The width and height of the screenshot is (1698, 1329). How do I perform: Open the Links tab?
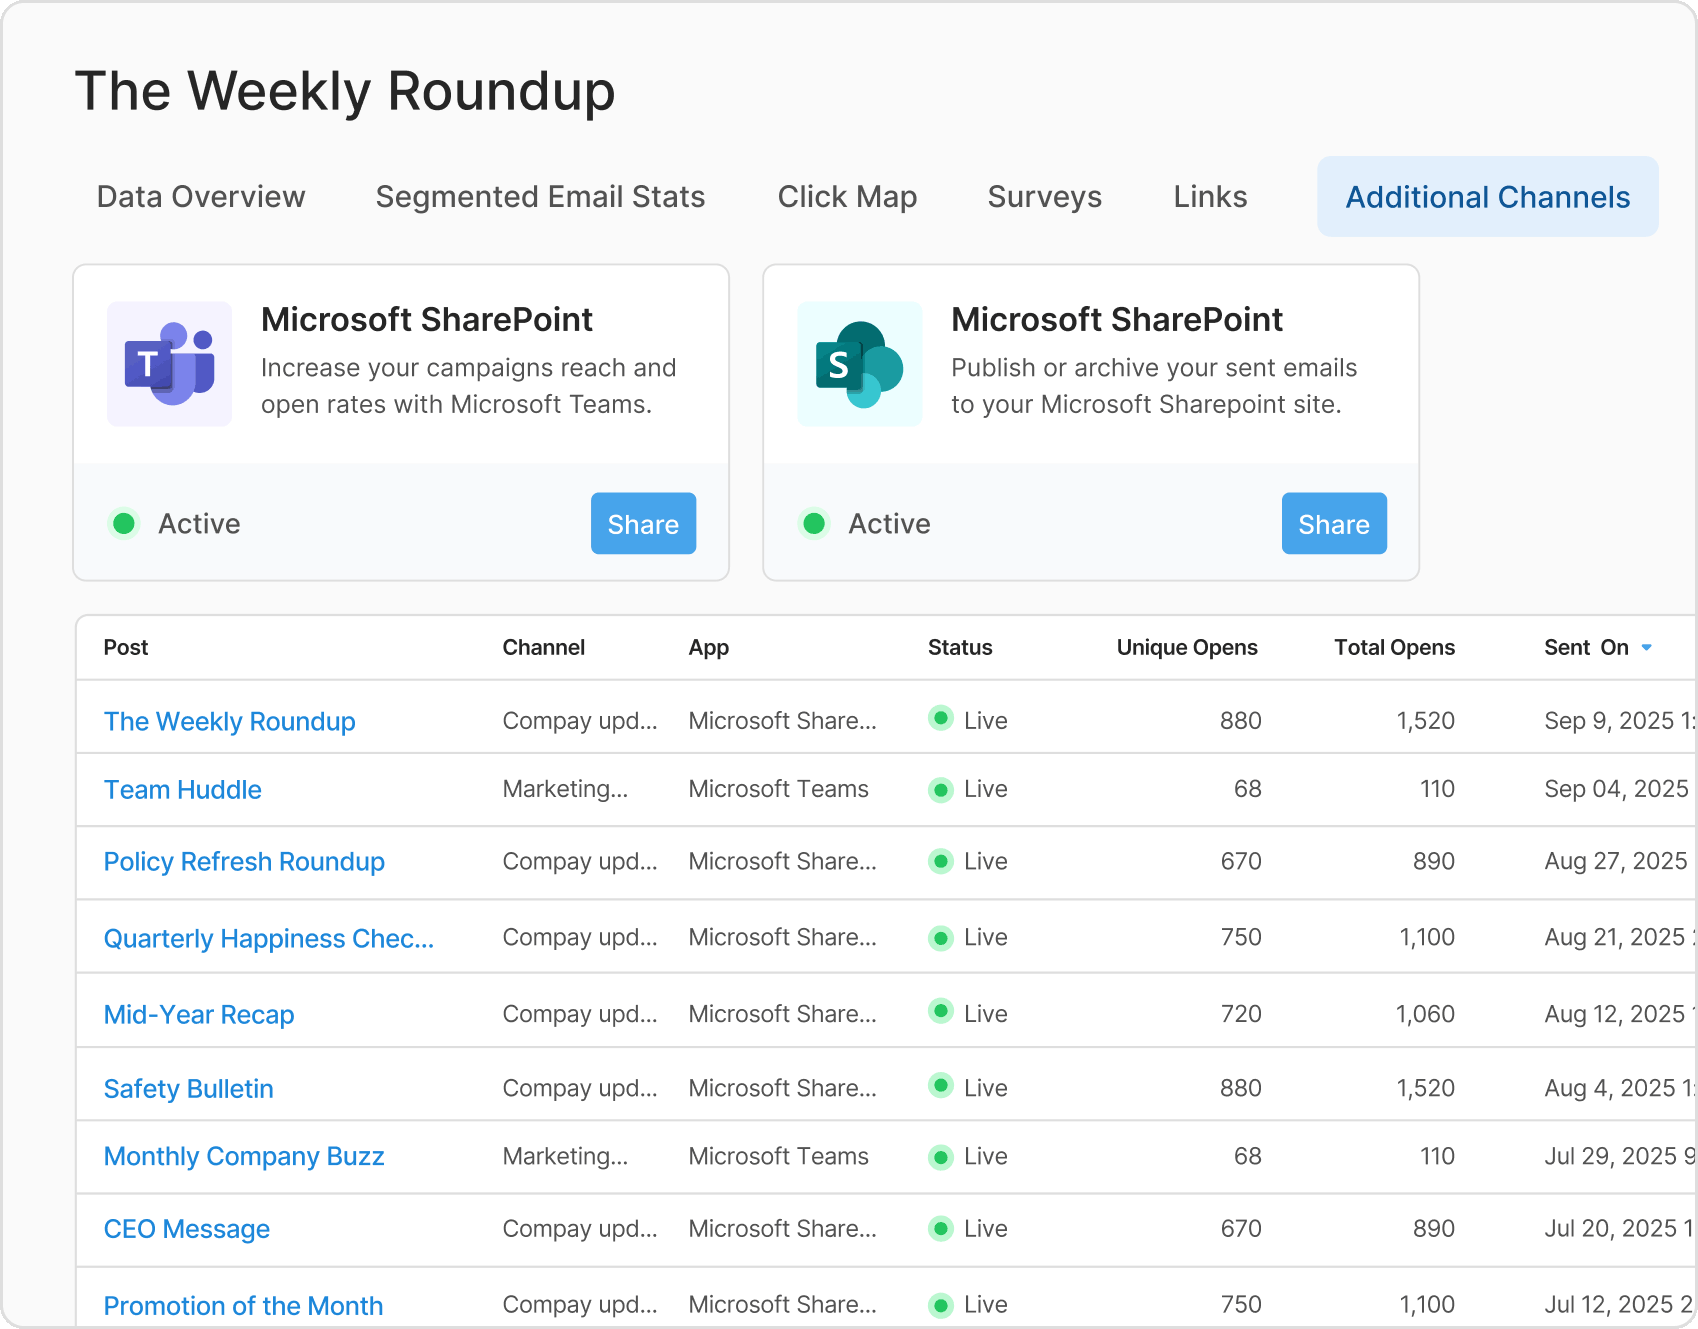[1210, 197]
